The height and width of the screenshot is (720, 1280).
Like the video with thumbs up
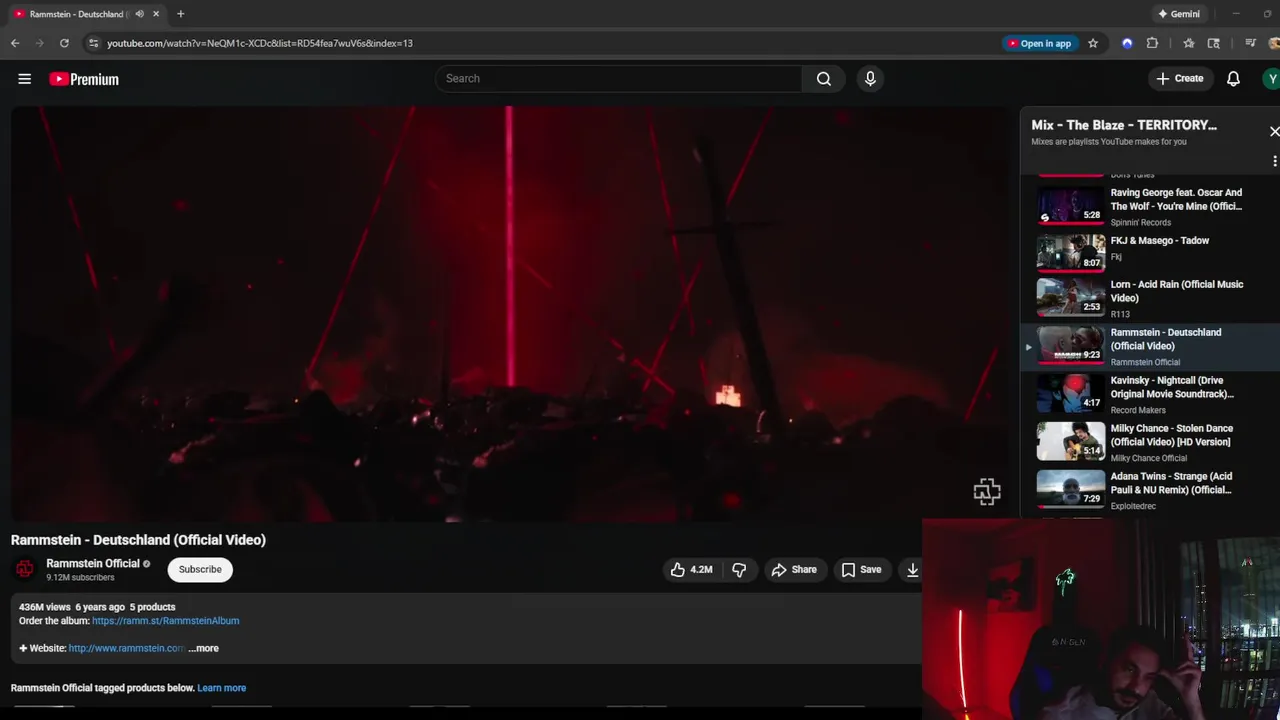[691, 569]
